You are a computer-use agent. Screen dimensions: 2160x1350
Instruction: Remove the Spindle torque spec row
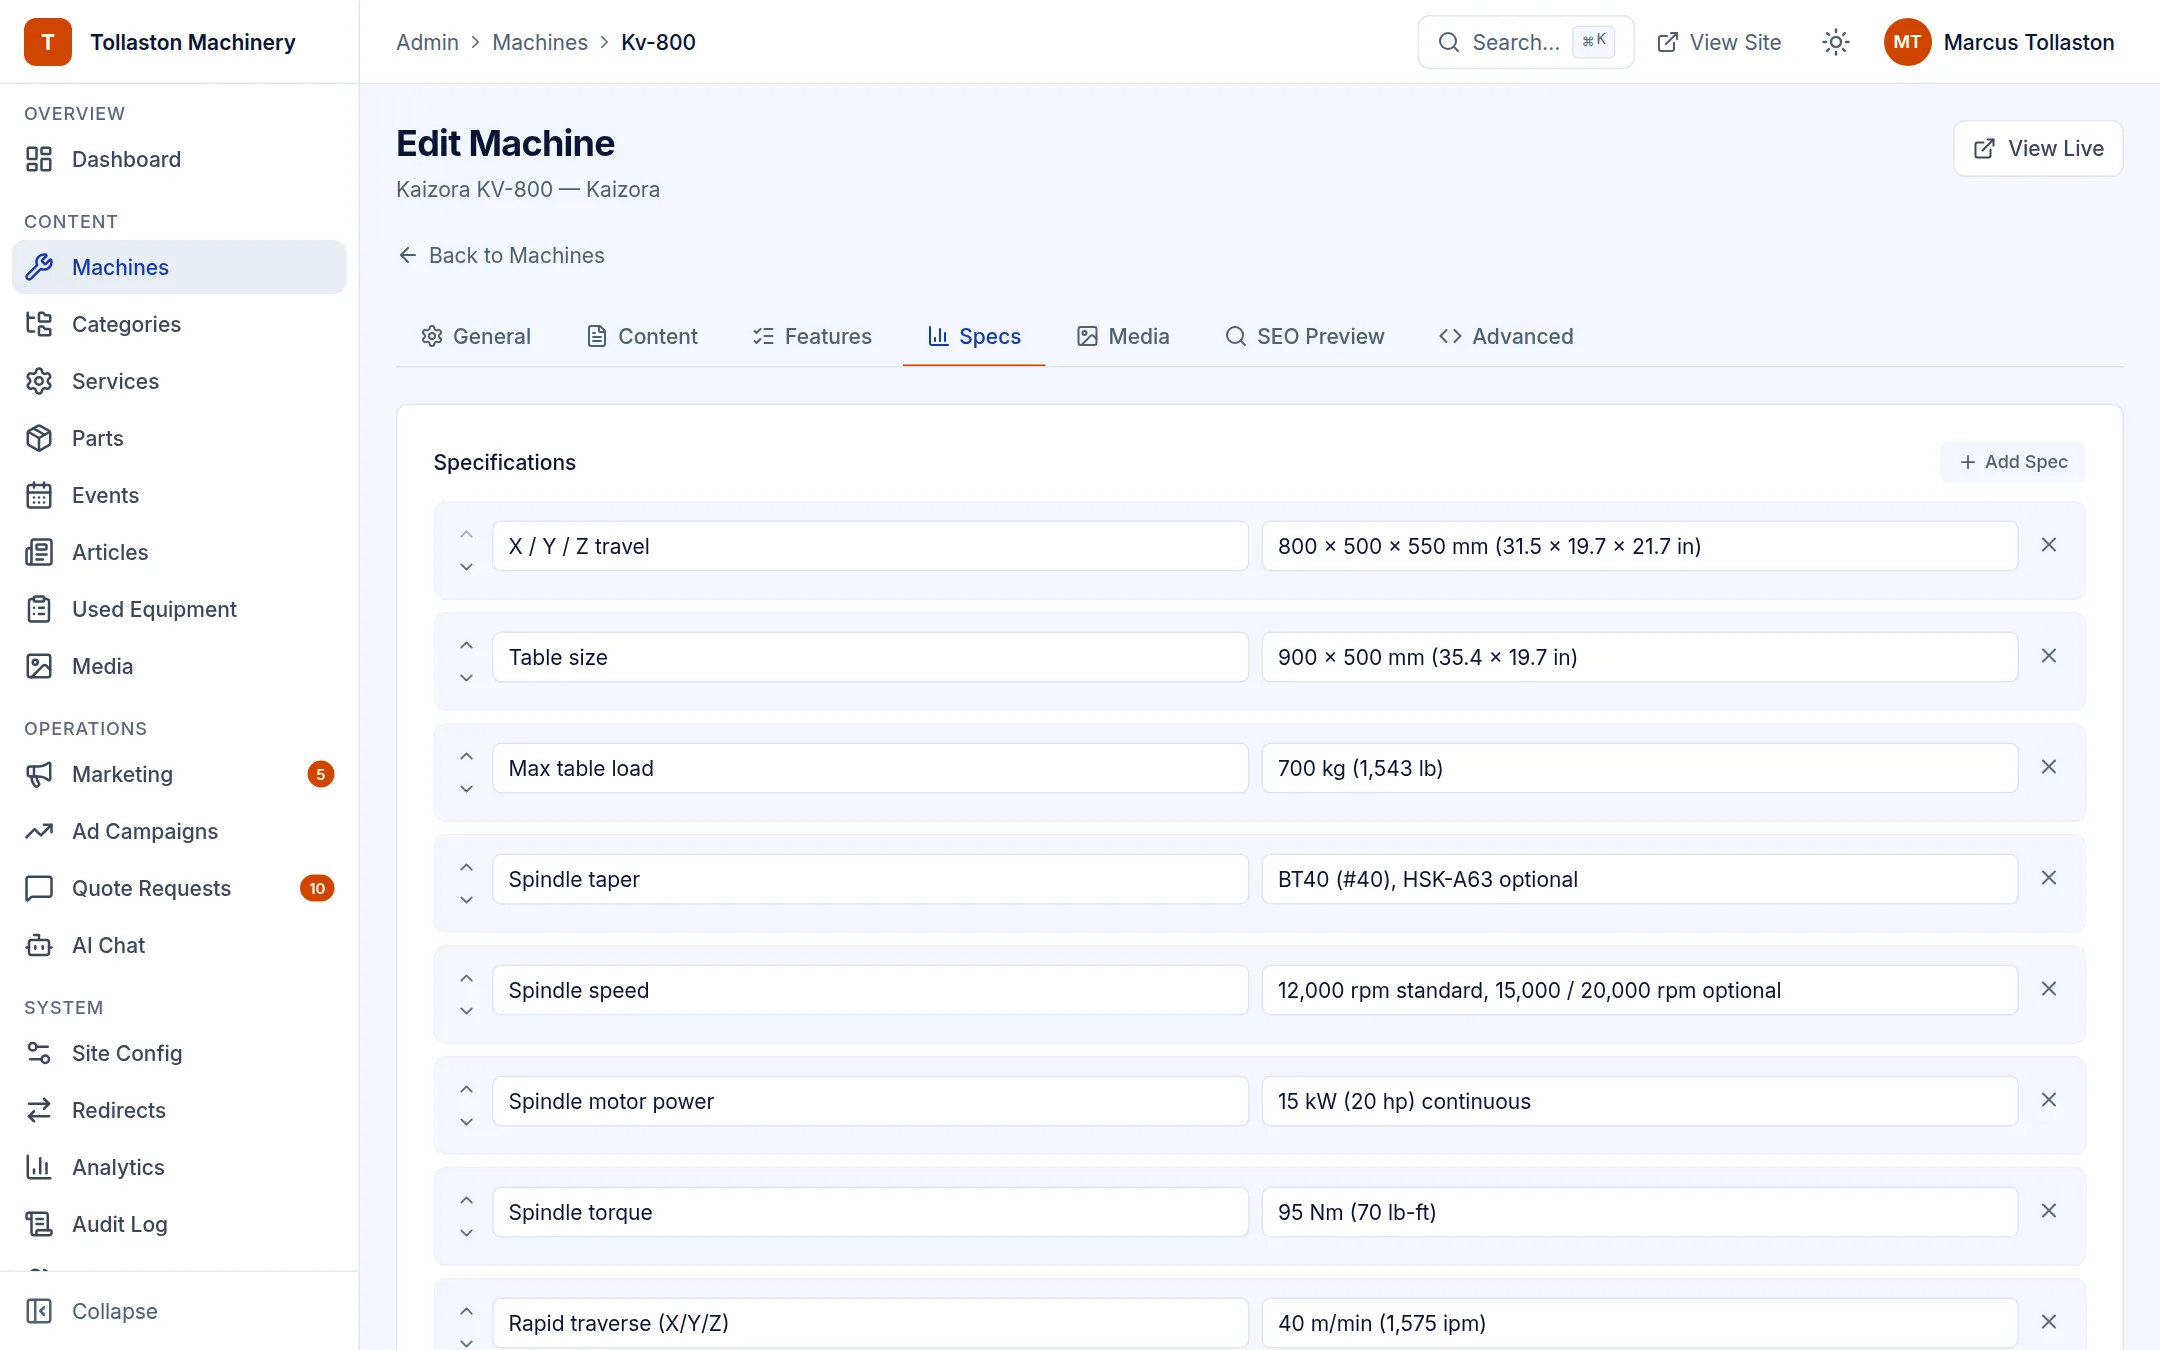click(2049, 1211)
